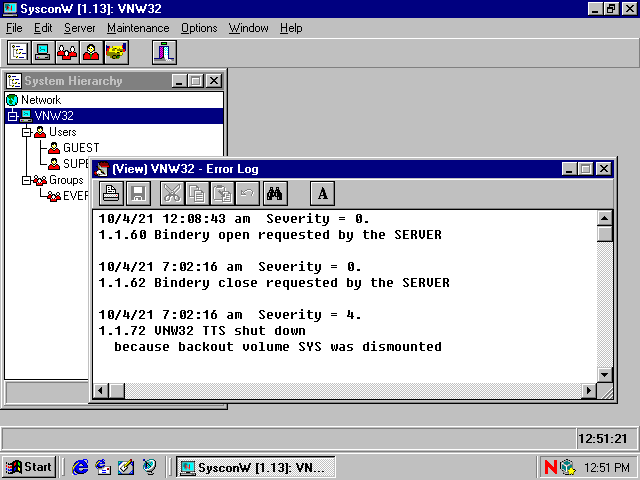Click the VNW32 server icon in tree

[26, 116]
